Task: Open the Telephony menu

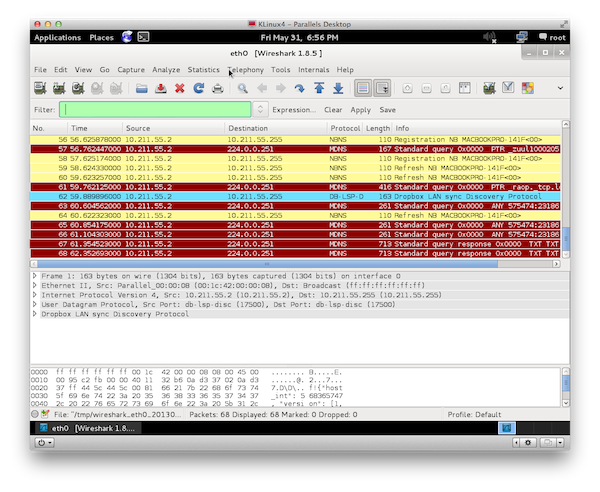Action: pyautogui.click(x=246, y=70)
